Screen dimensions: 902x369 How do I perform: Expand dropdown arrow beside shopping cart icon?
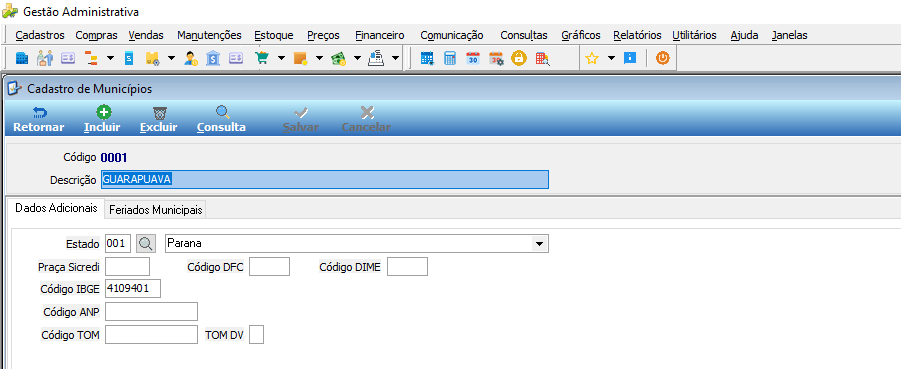coord(281,58)
